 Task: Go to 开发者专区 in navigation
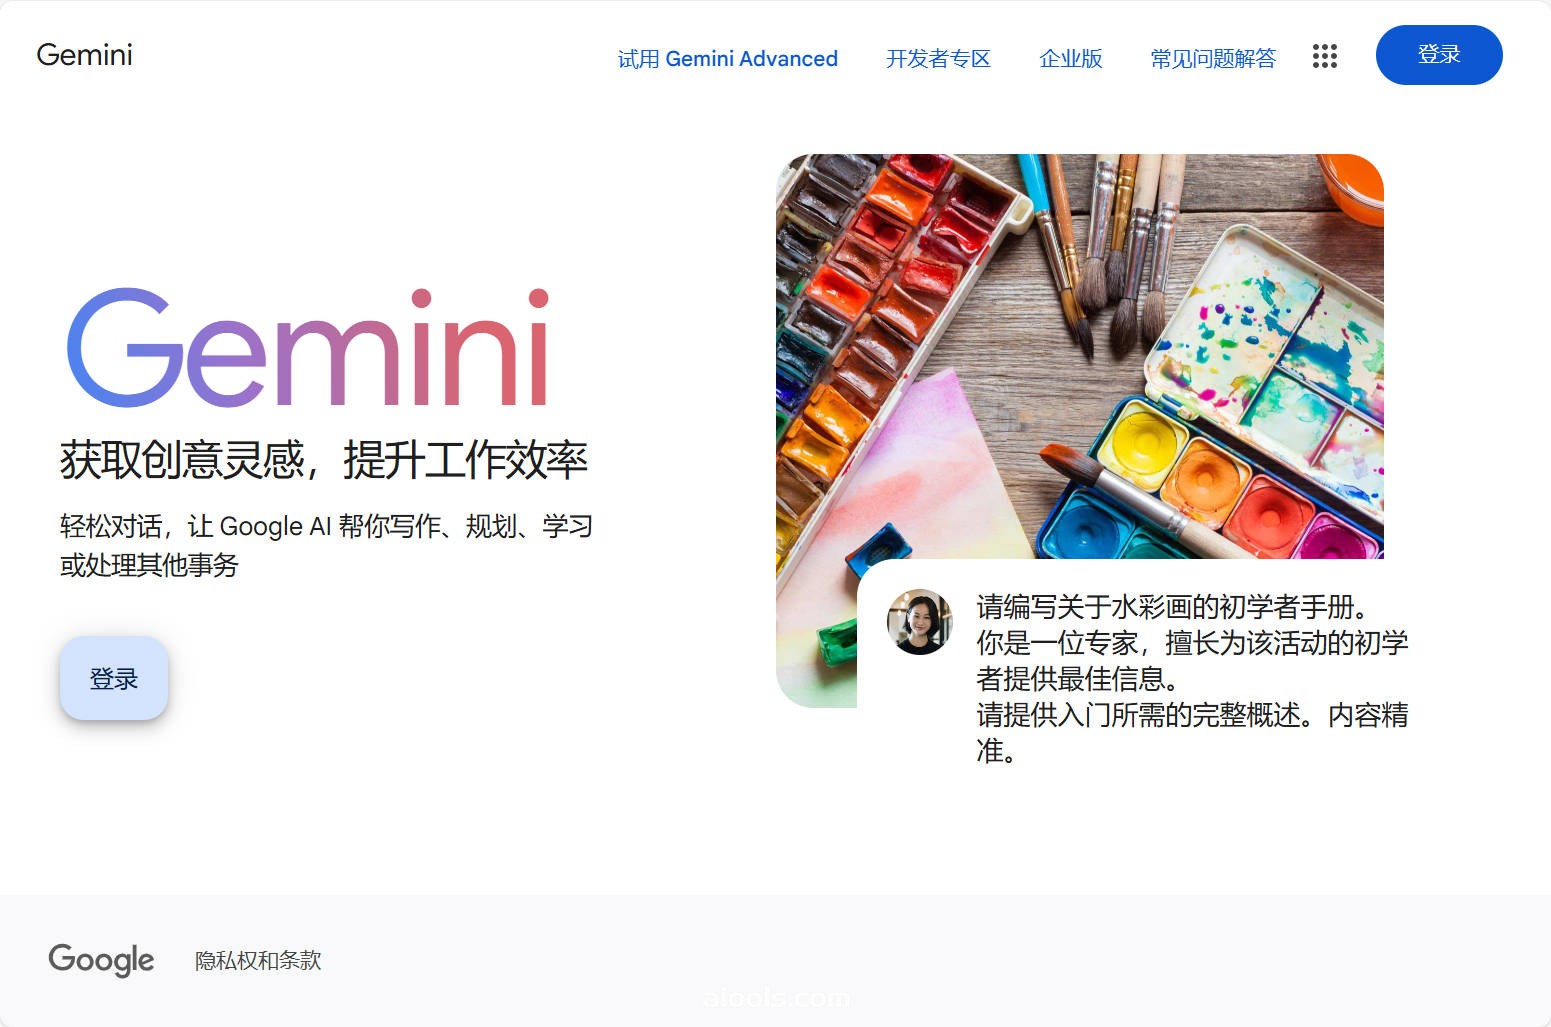(x=938, y=59)
